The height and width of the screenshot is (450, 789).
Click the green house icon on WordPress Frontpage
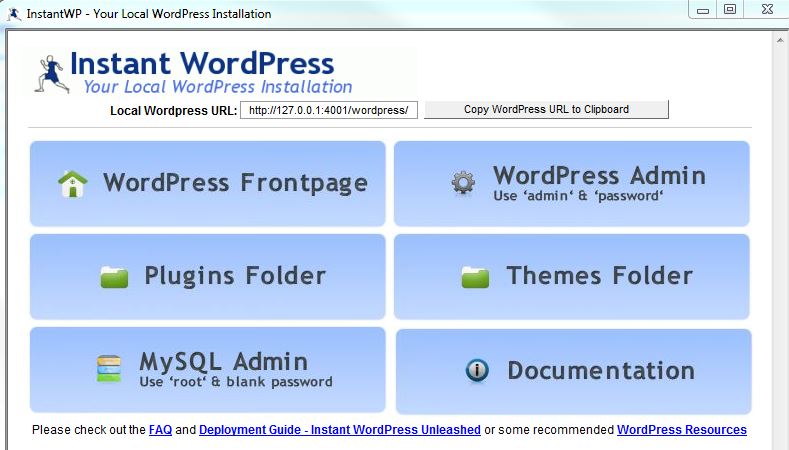(x=73, y=184)
